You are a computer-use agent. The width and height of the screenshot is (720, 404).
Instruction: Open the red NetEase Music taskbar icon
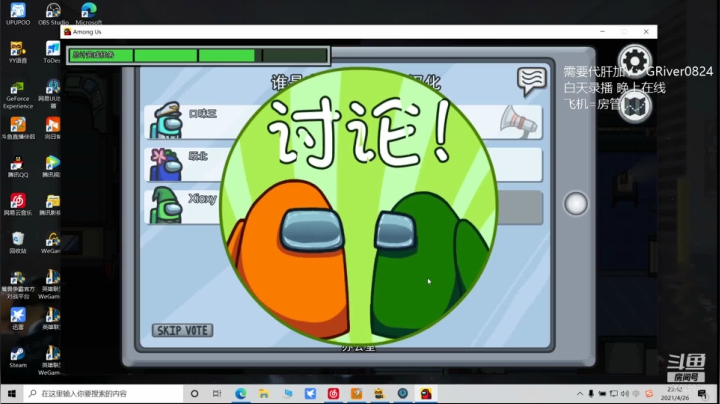click(333, 394)
